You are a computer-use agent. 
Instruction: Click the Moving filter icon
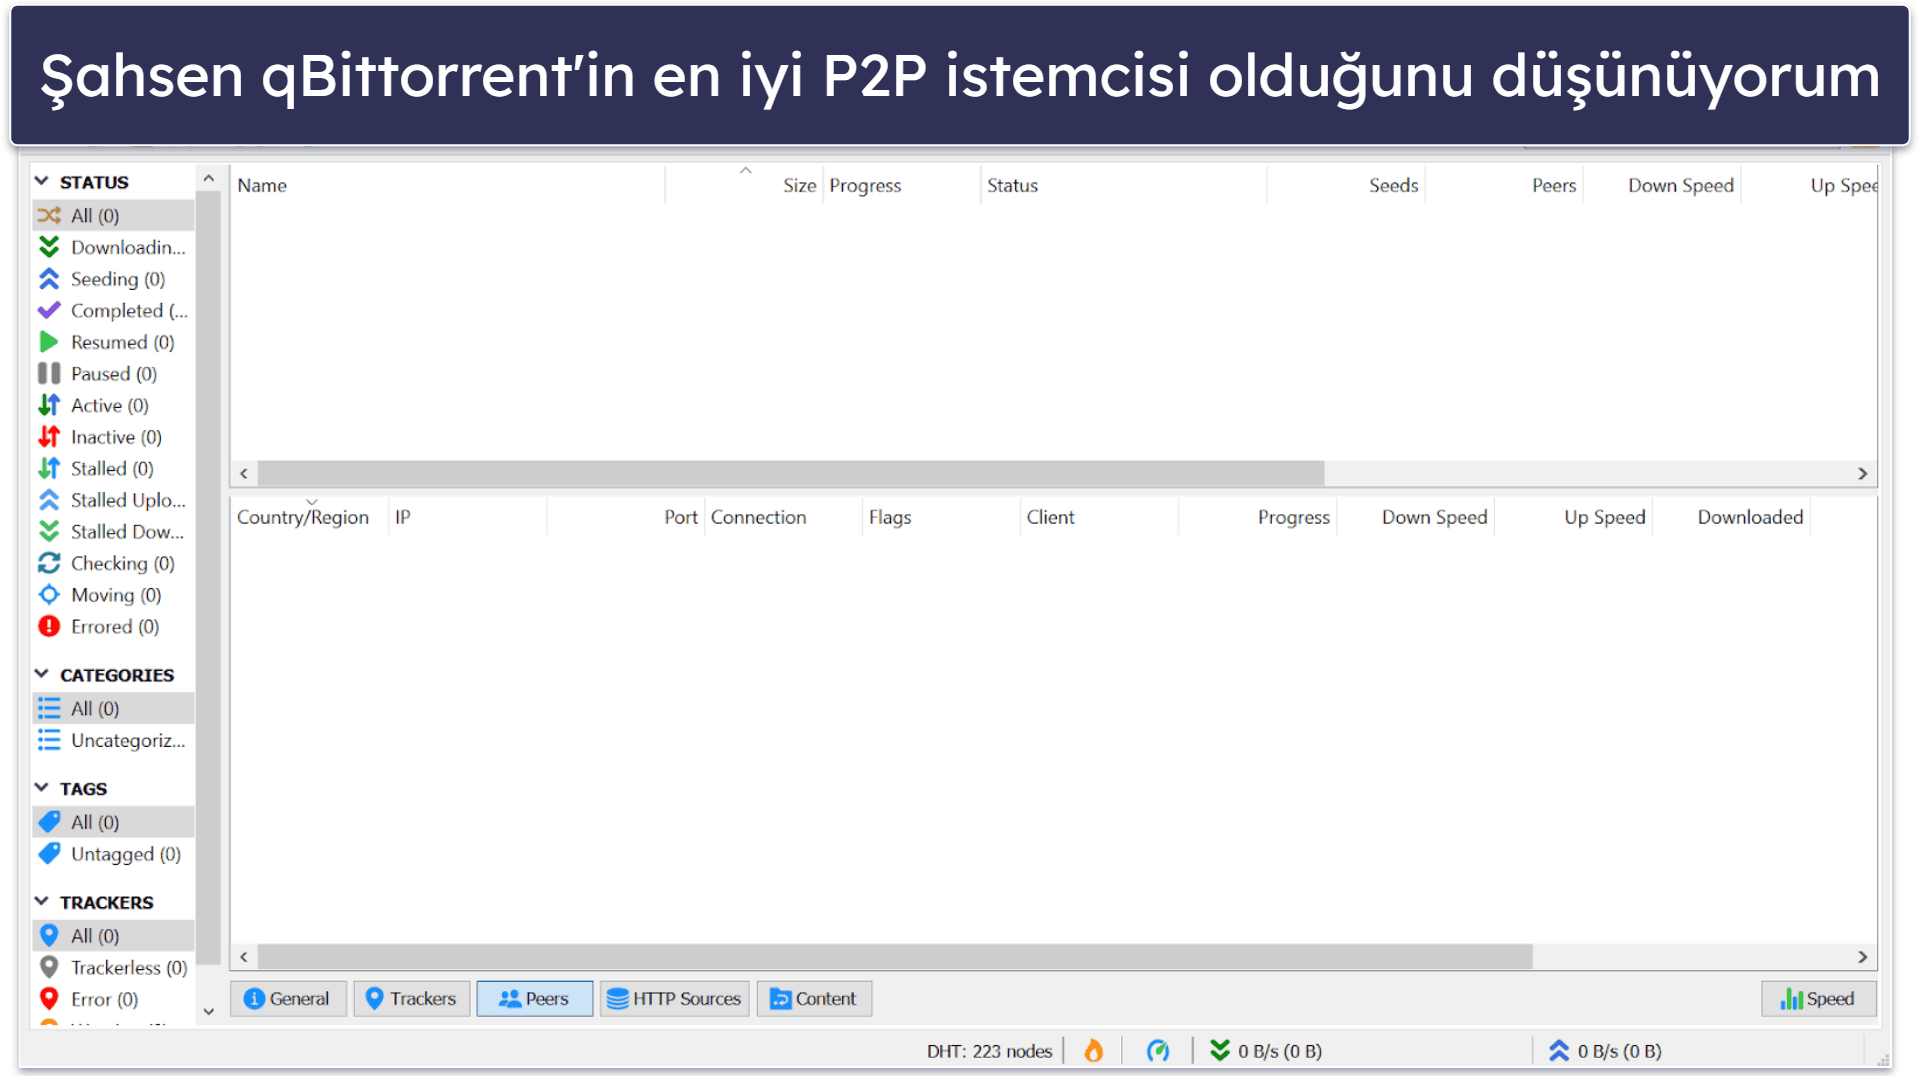(49, 595)
